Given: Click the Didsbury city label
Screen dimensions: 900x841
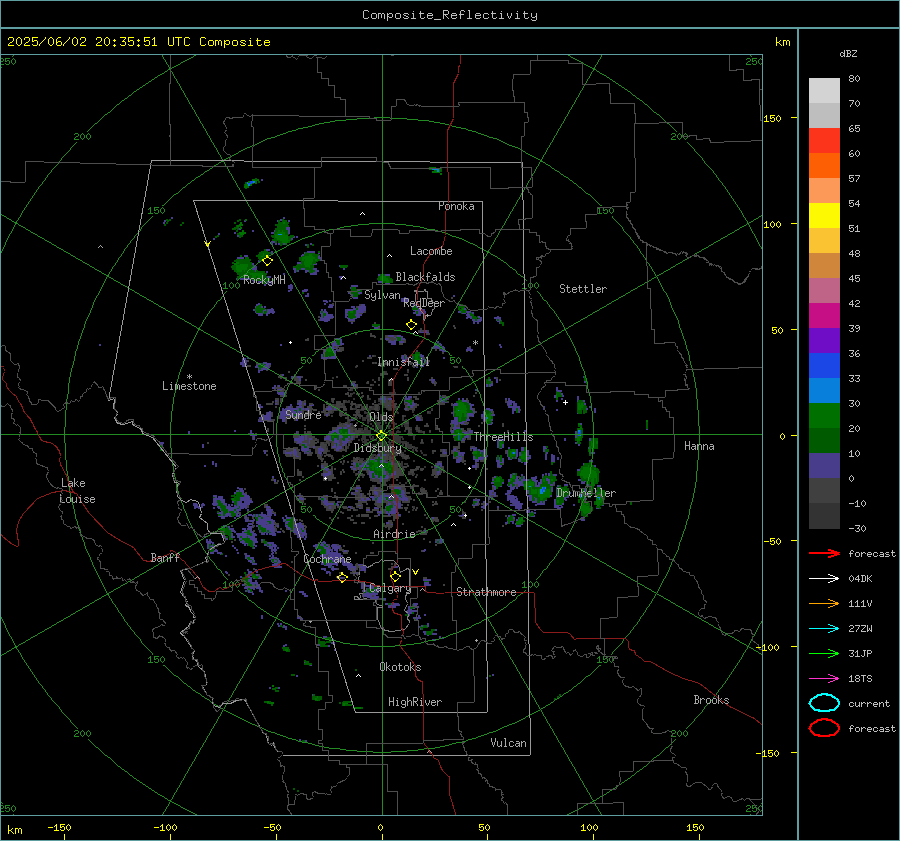Looking at the screenshot, I should click(x=377, y=448).
